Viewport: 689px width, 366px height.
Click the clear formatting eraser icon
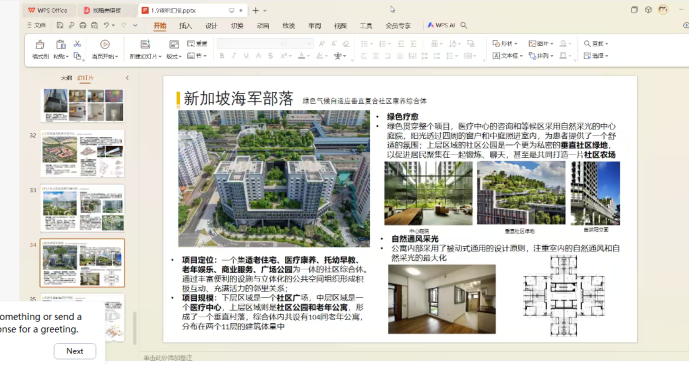point(346,43)
